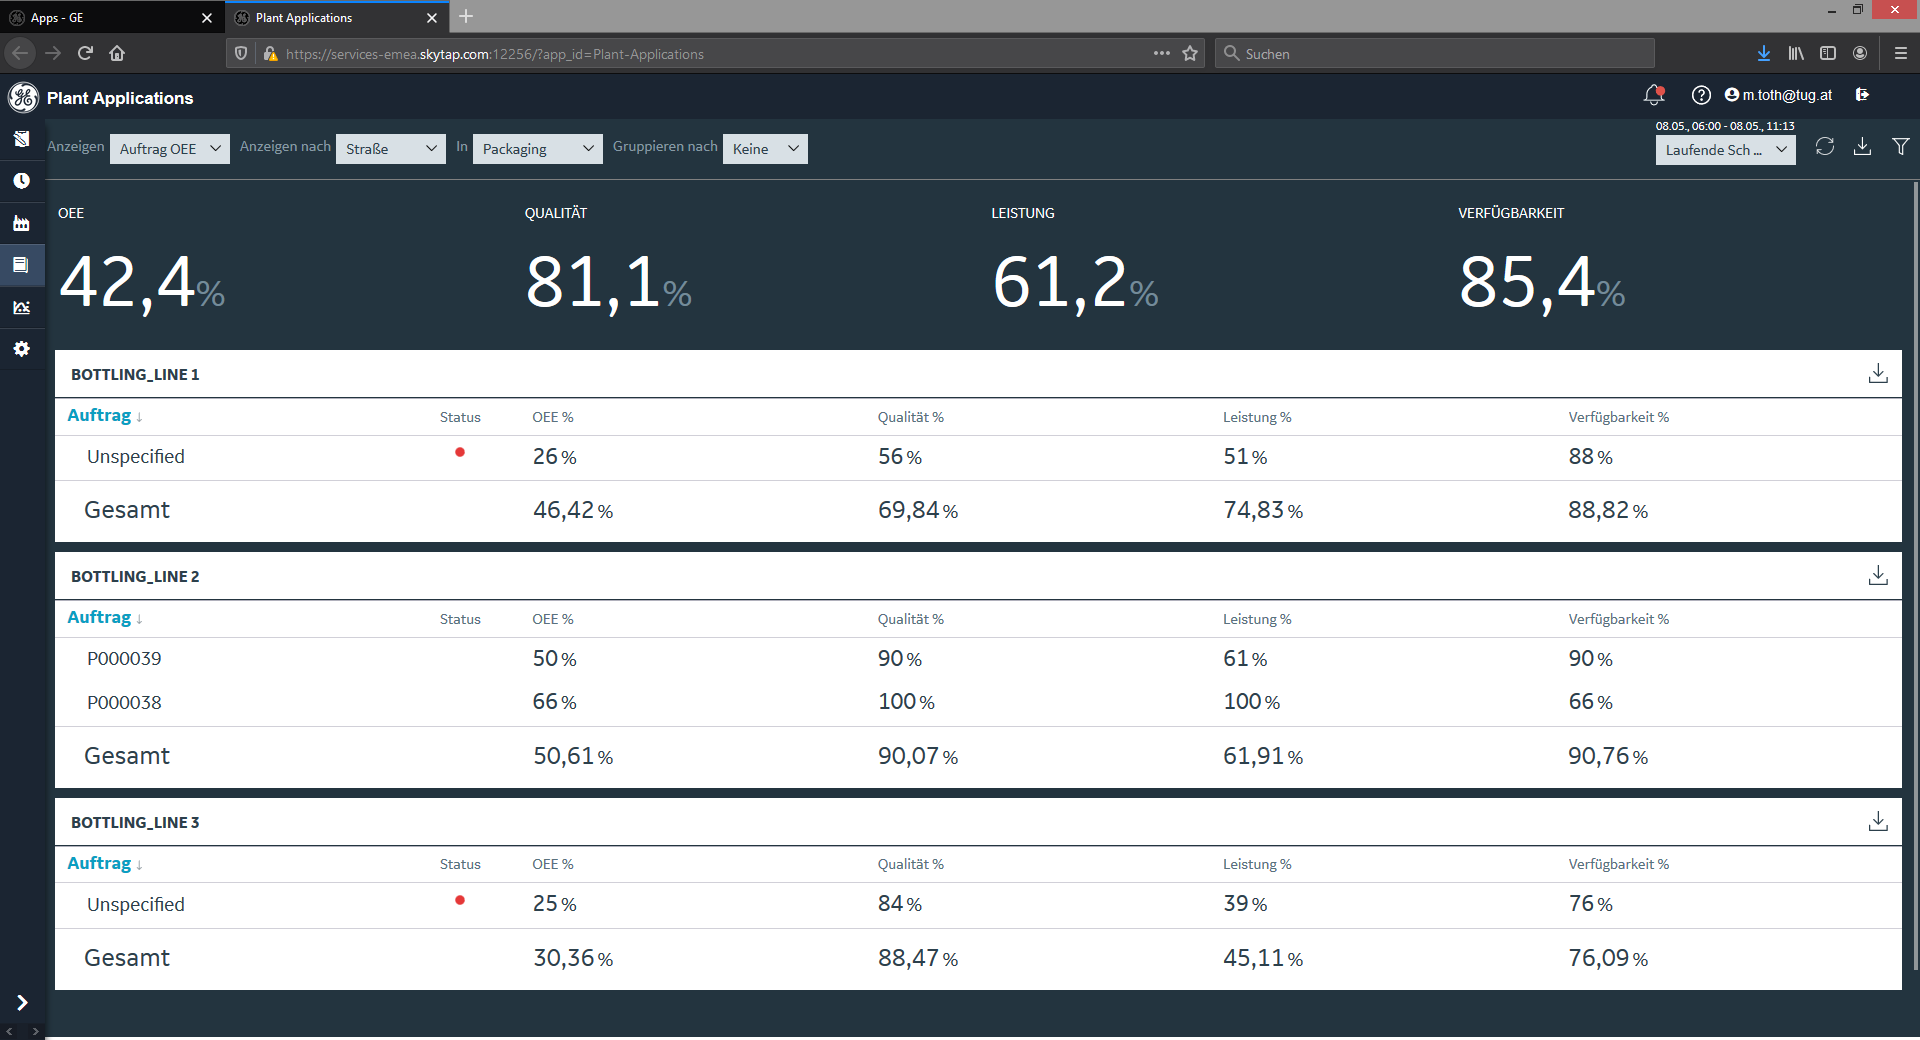Open the Gruppieren nach 'Keine' dropdown
This screenshot has width=1920, height=1040.
coord(765,148)
